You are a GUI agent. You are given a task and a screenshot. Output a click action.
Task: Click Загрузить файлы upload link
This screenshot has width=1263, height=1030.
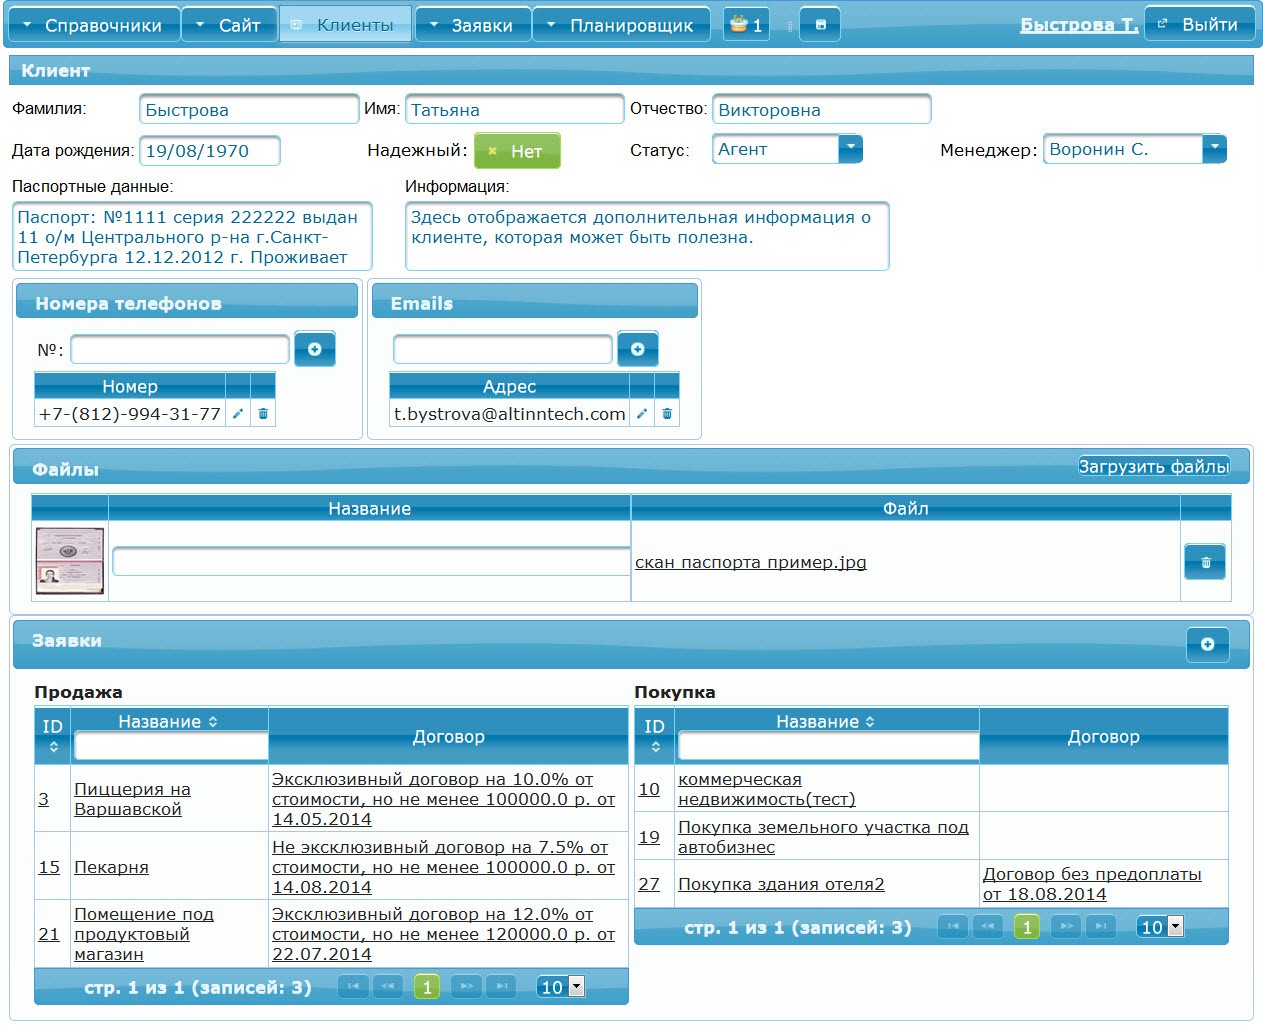(x=1154, y=466)
